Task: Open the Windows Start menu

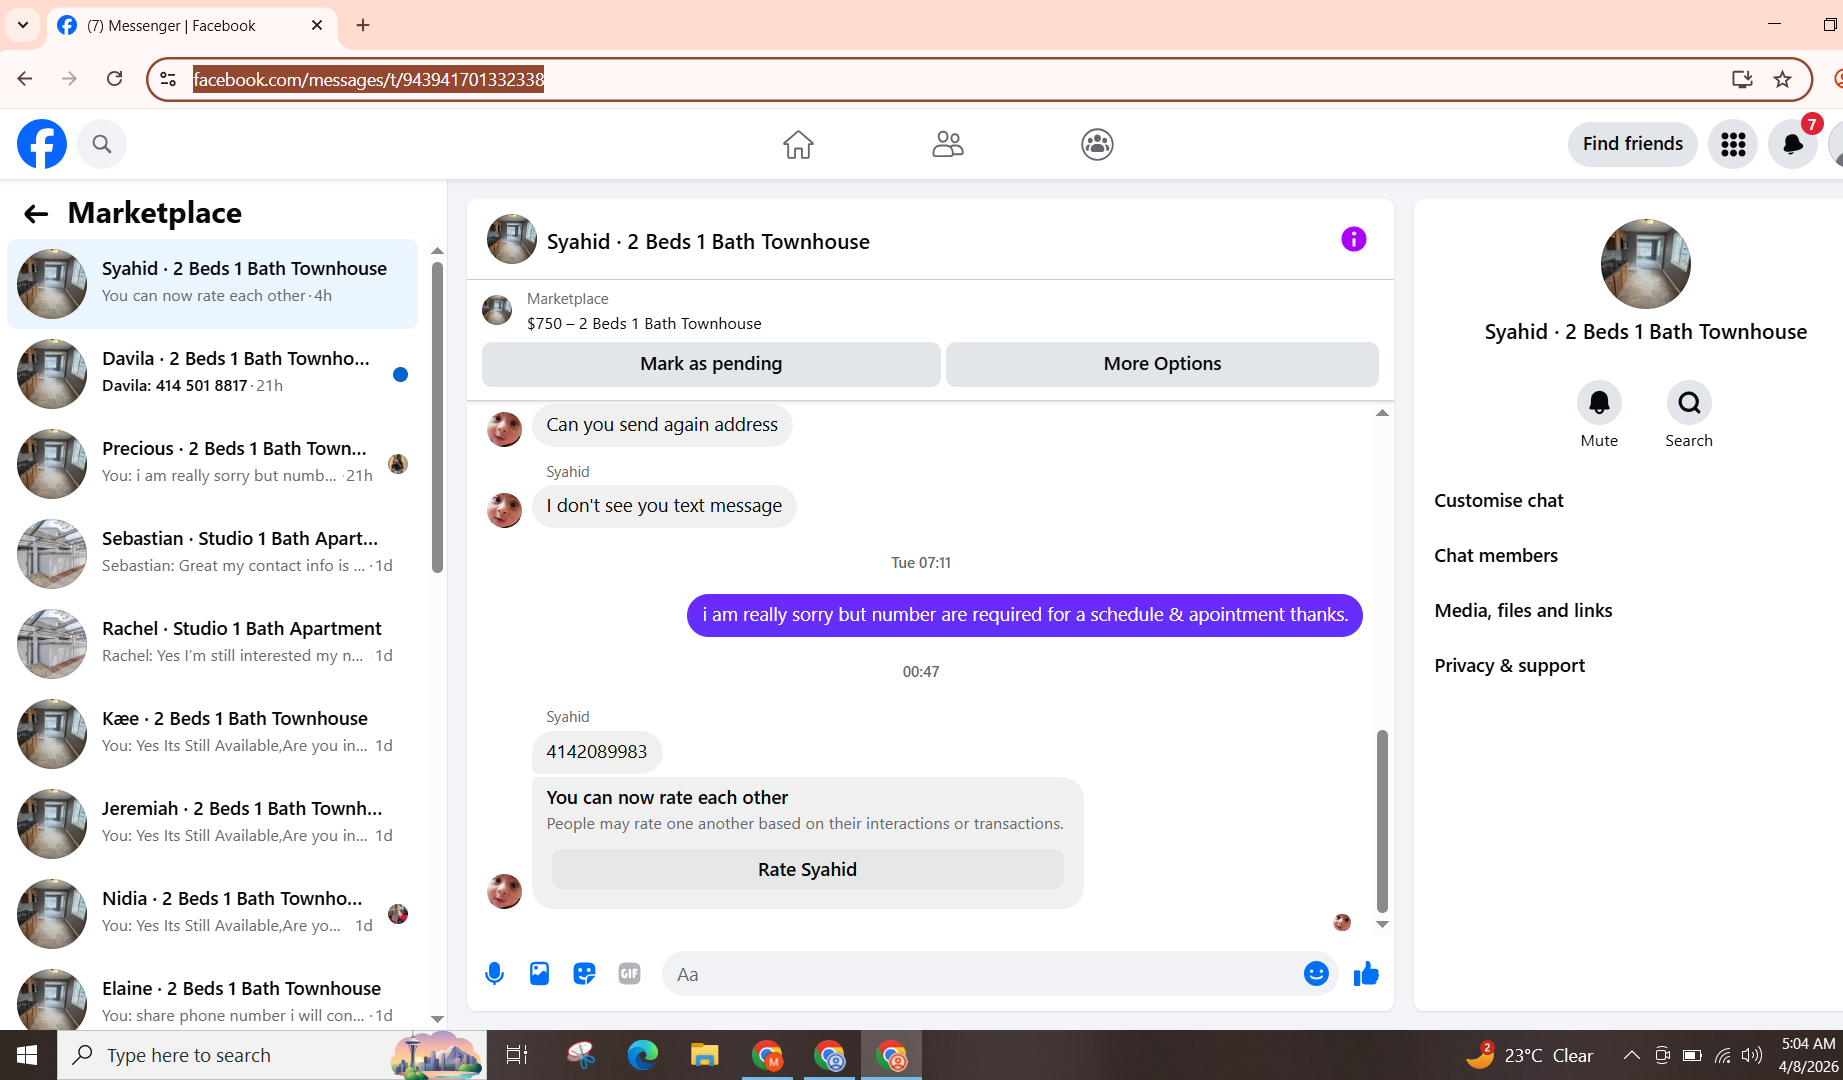Action: pos(27,1055)
